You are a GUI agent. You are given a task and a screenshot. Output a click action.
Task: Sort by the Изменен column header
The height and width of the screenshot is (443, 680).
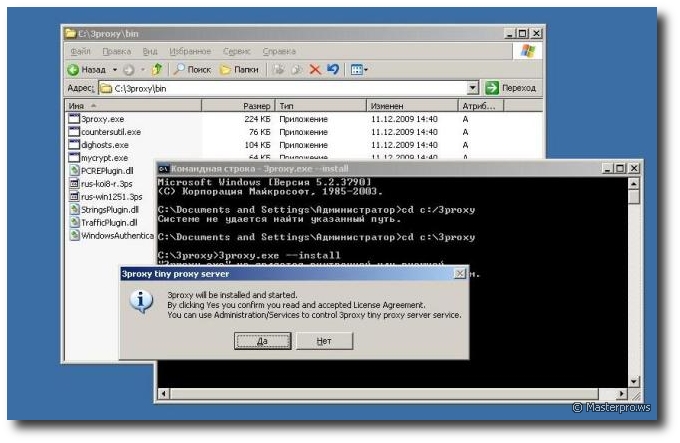(x=412, y=105)
